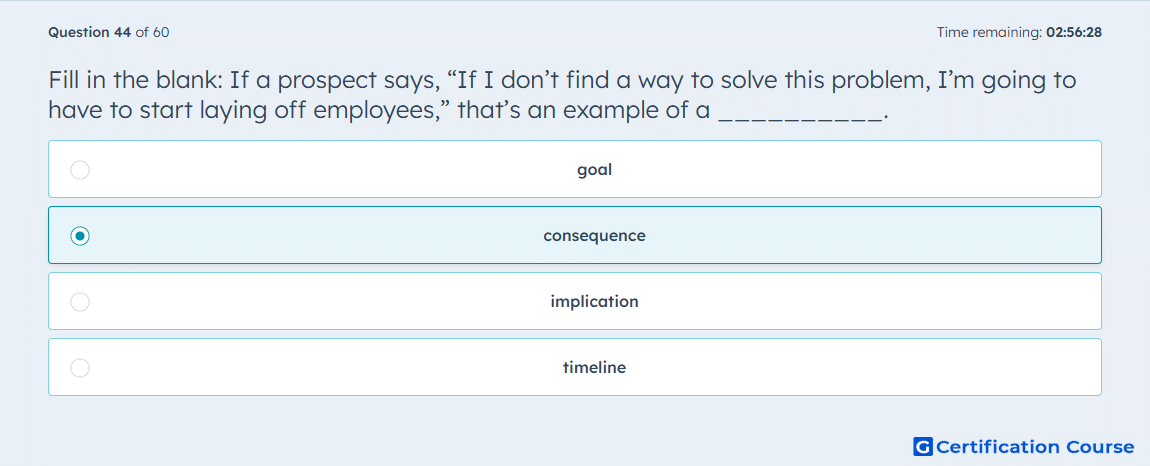Click the "of 60" question total
Image resolution: width=1150 pixels, height=466 pixels.
(x=153, y=32)
